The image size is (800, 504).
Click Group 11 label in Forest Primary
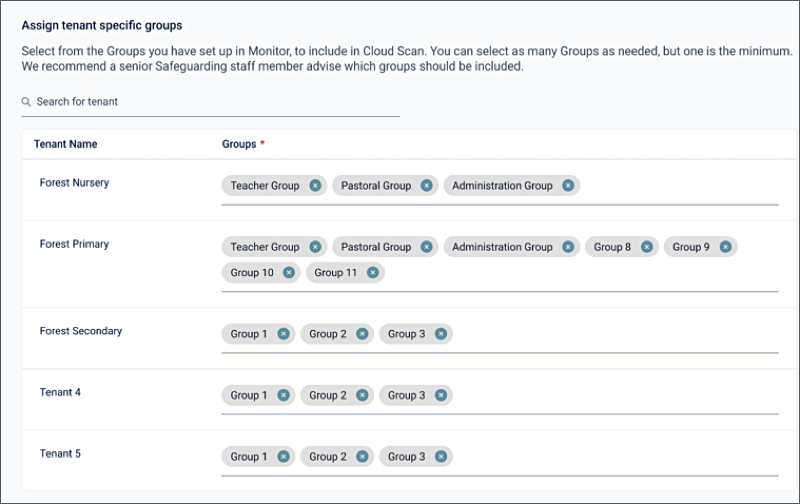click(x=336, y=272)
